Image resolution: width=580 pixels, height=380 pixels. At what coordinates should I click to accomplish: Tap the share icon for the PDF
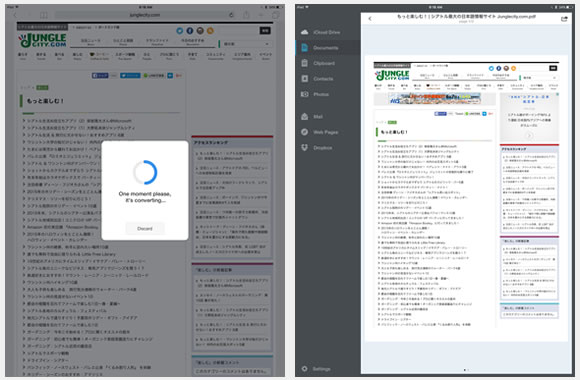(564, 19)
